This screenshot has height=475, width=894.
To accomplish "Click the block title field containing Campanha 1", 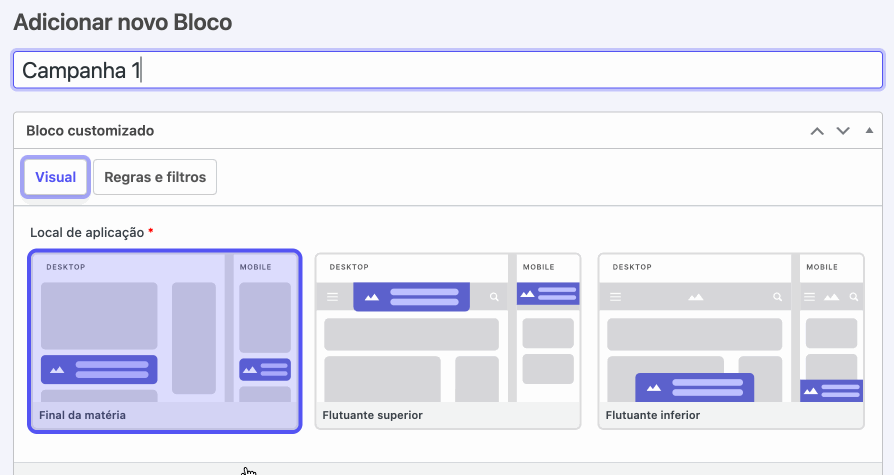I will tap(448, 70).
